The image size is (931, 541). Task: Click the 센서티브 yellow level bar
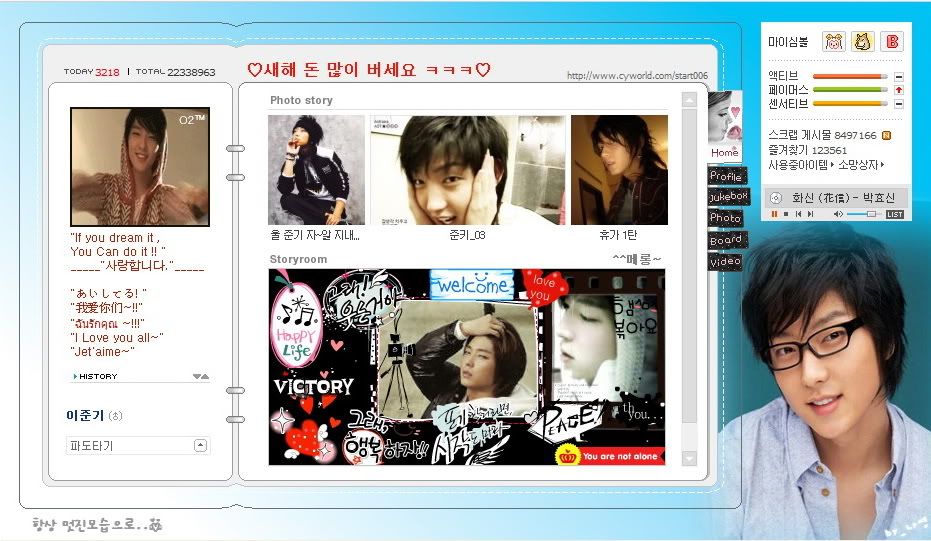(x=850, y=103)
